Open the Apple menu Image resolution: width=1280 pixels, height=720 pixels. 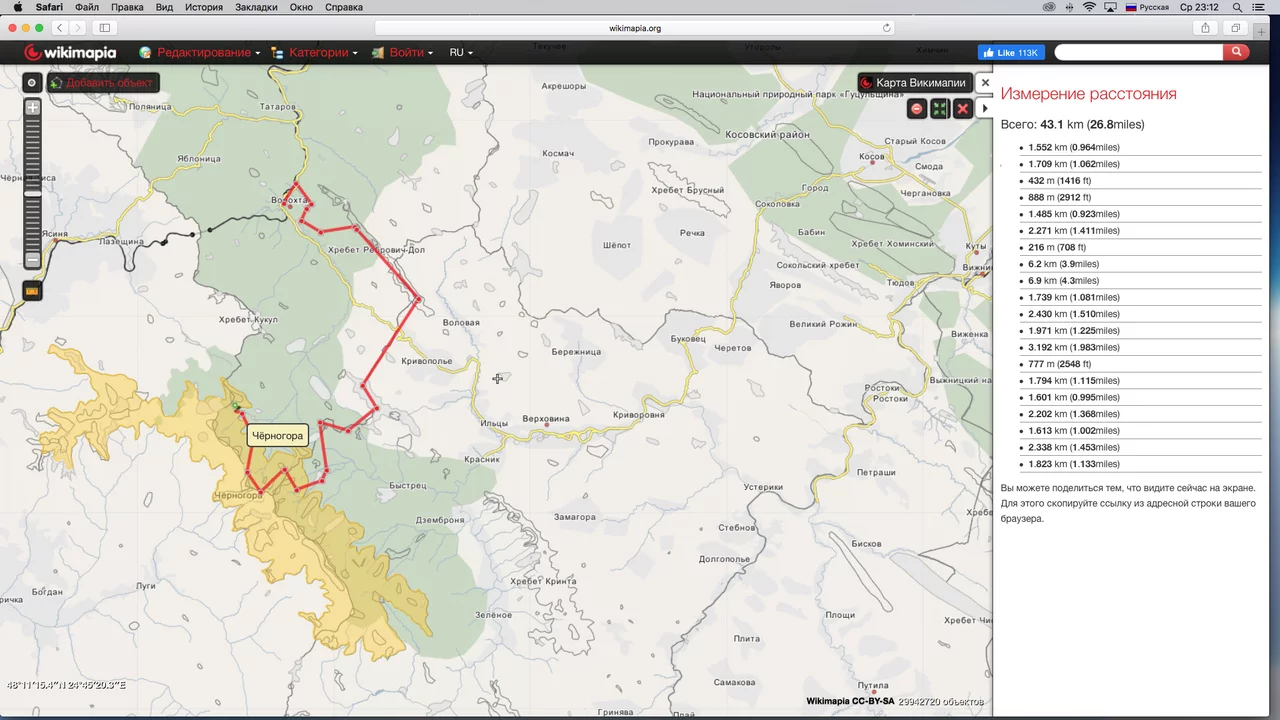[17, 7]
